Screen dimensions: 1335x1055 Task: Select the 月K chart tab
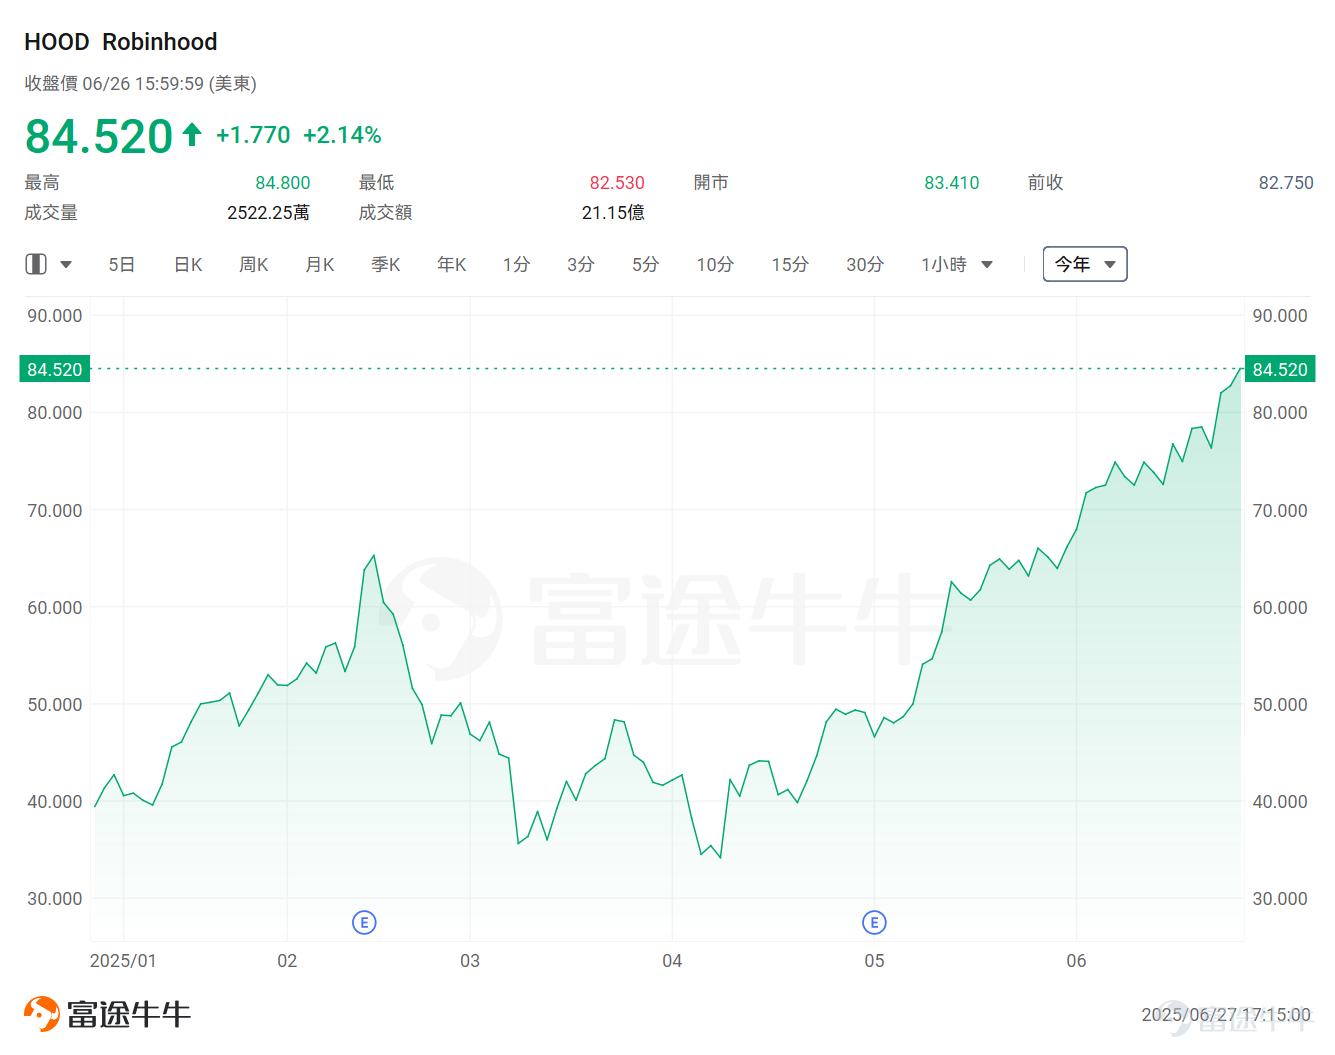[320, 264]
